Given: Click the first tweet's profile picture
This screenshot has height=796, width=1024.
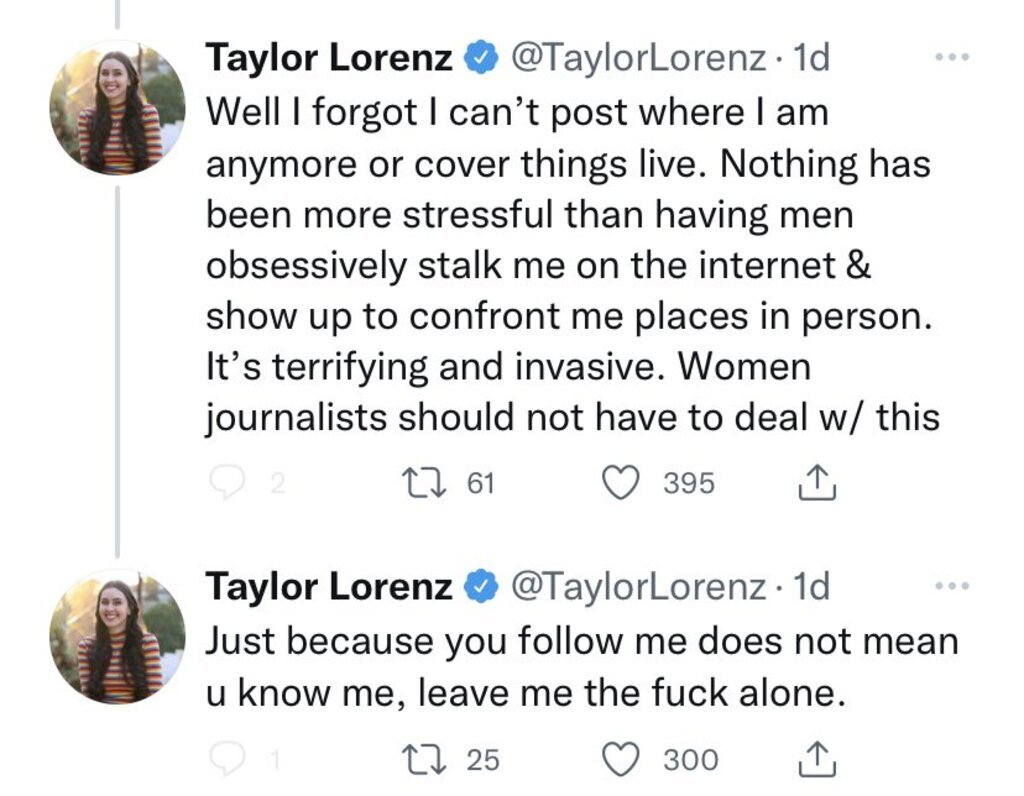Looking at the screenshot, I should click(119, 108).
